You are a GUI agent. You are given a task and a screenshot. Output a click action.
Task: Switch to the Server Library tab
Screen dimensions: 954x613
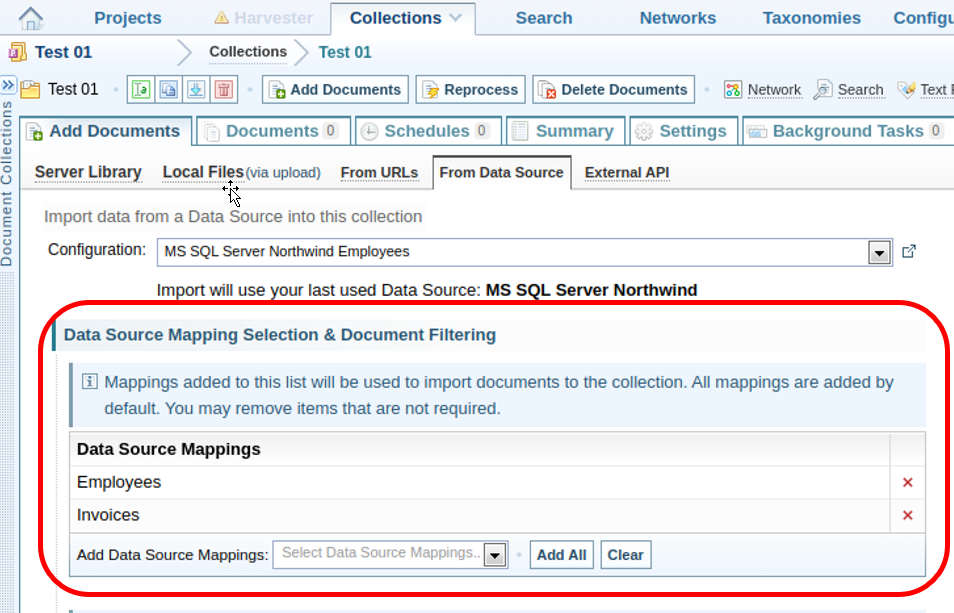click(88, 172)
